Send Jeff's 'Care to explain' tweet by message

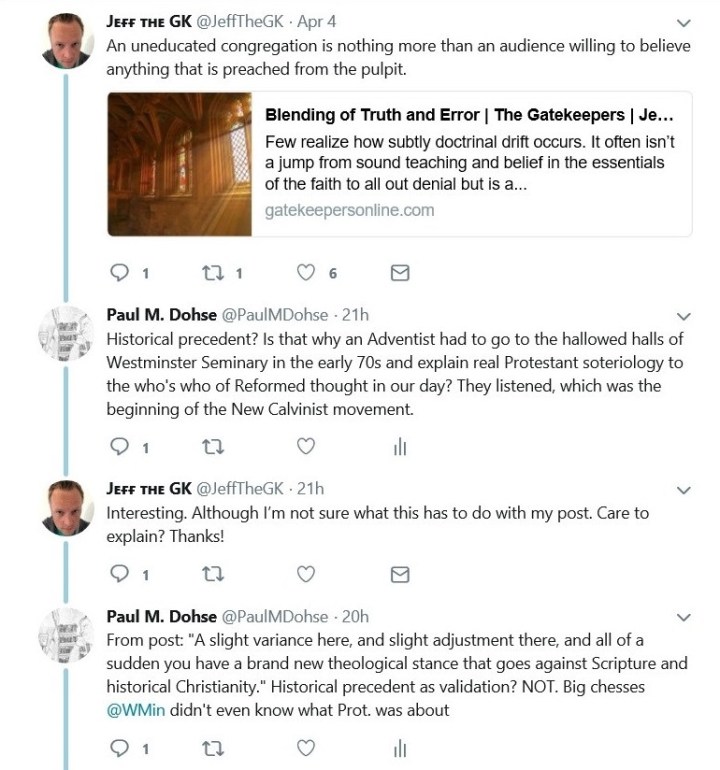coord(398,573)
